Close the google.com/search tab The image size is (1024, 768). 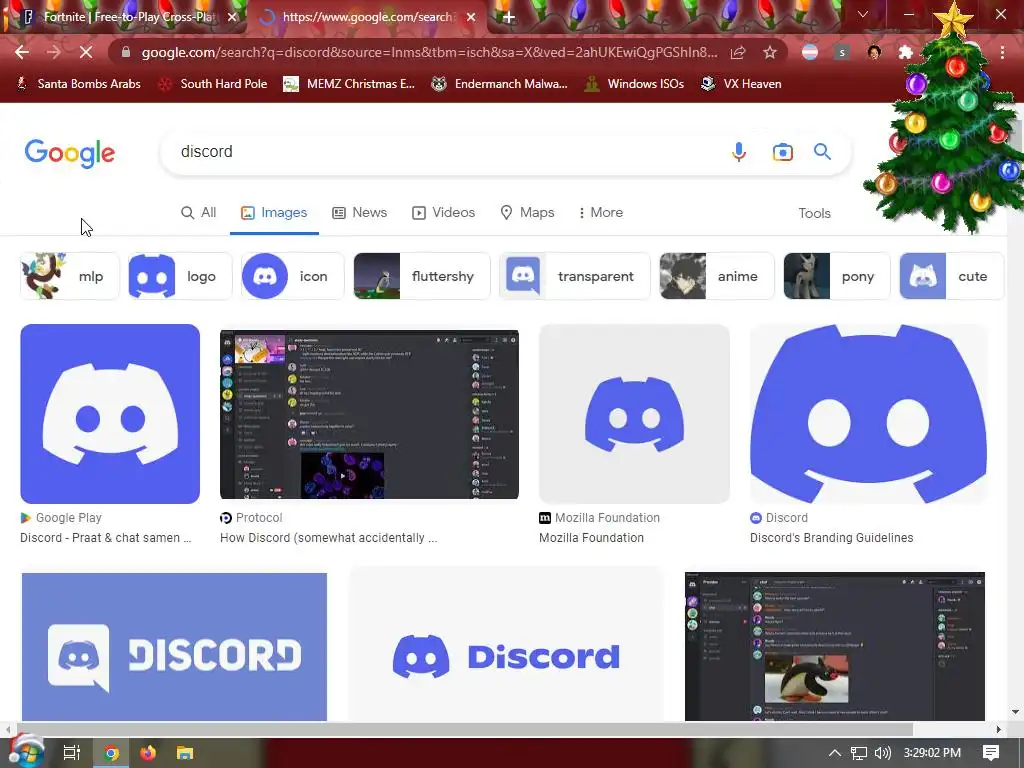[471, 17]
